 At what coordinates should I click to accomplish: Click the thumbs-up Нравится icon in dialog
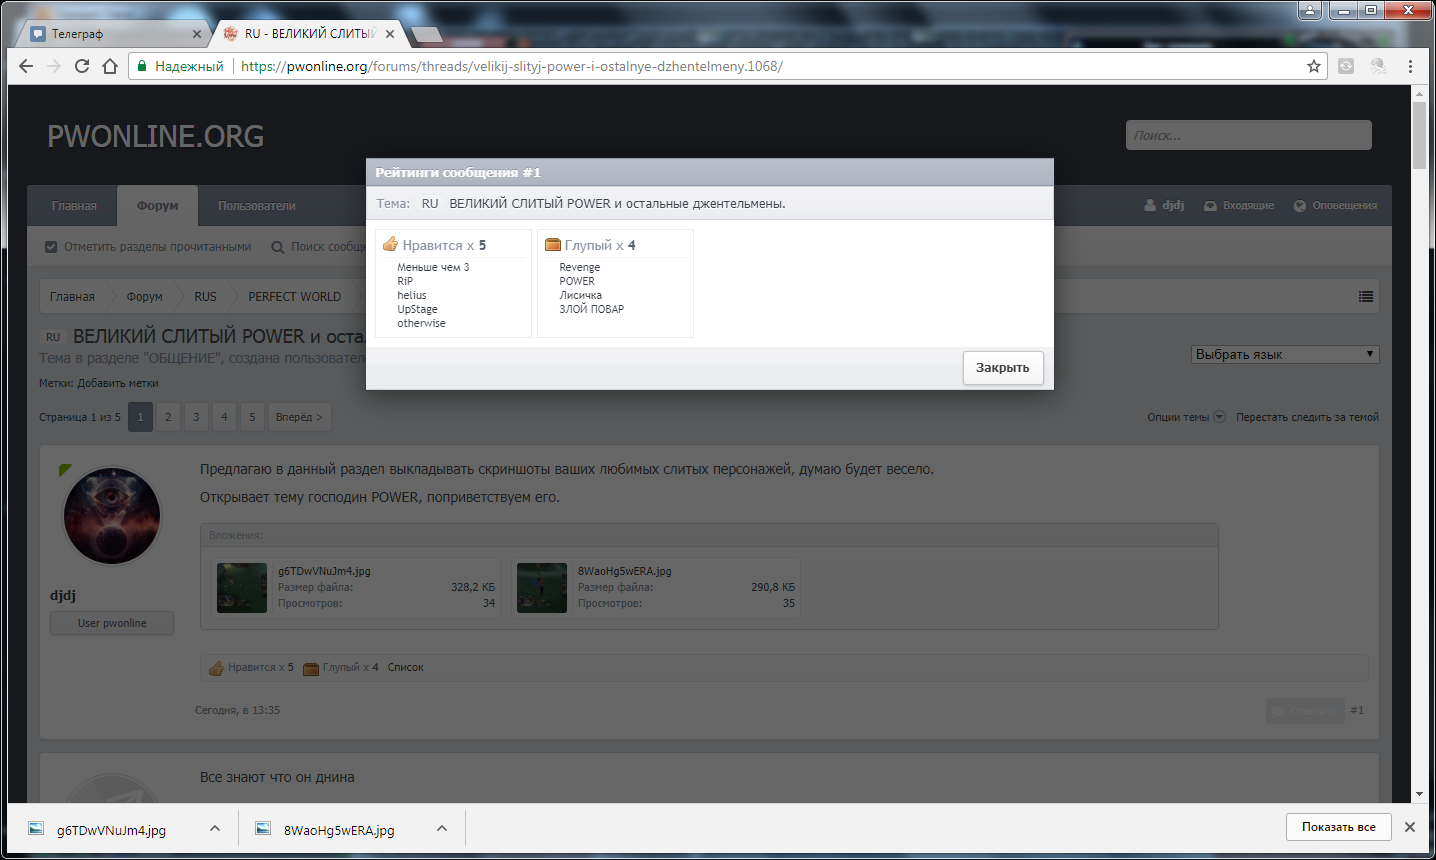pos(391,244)
